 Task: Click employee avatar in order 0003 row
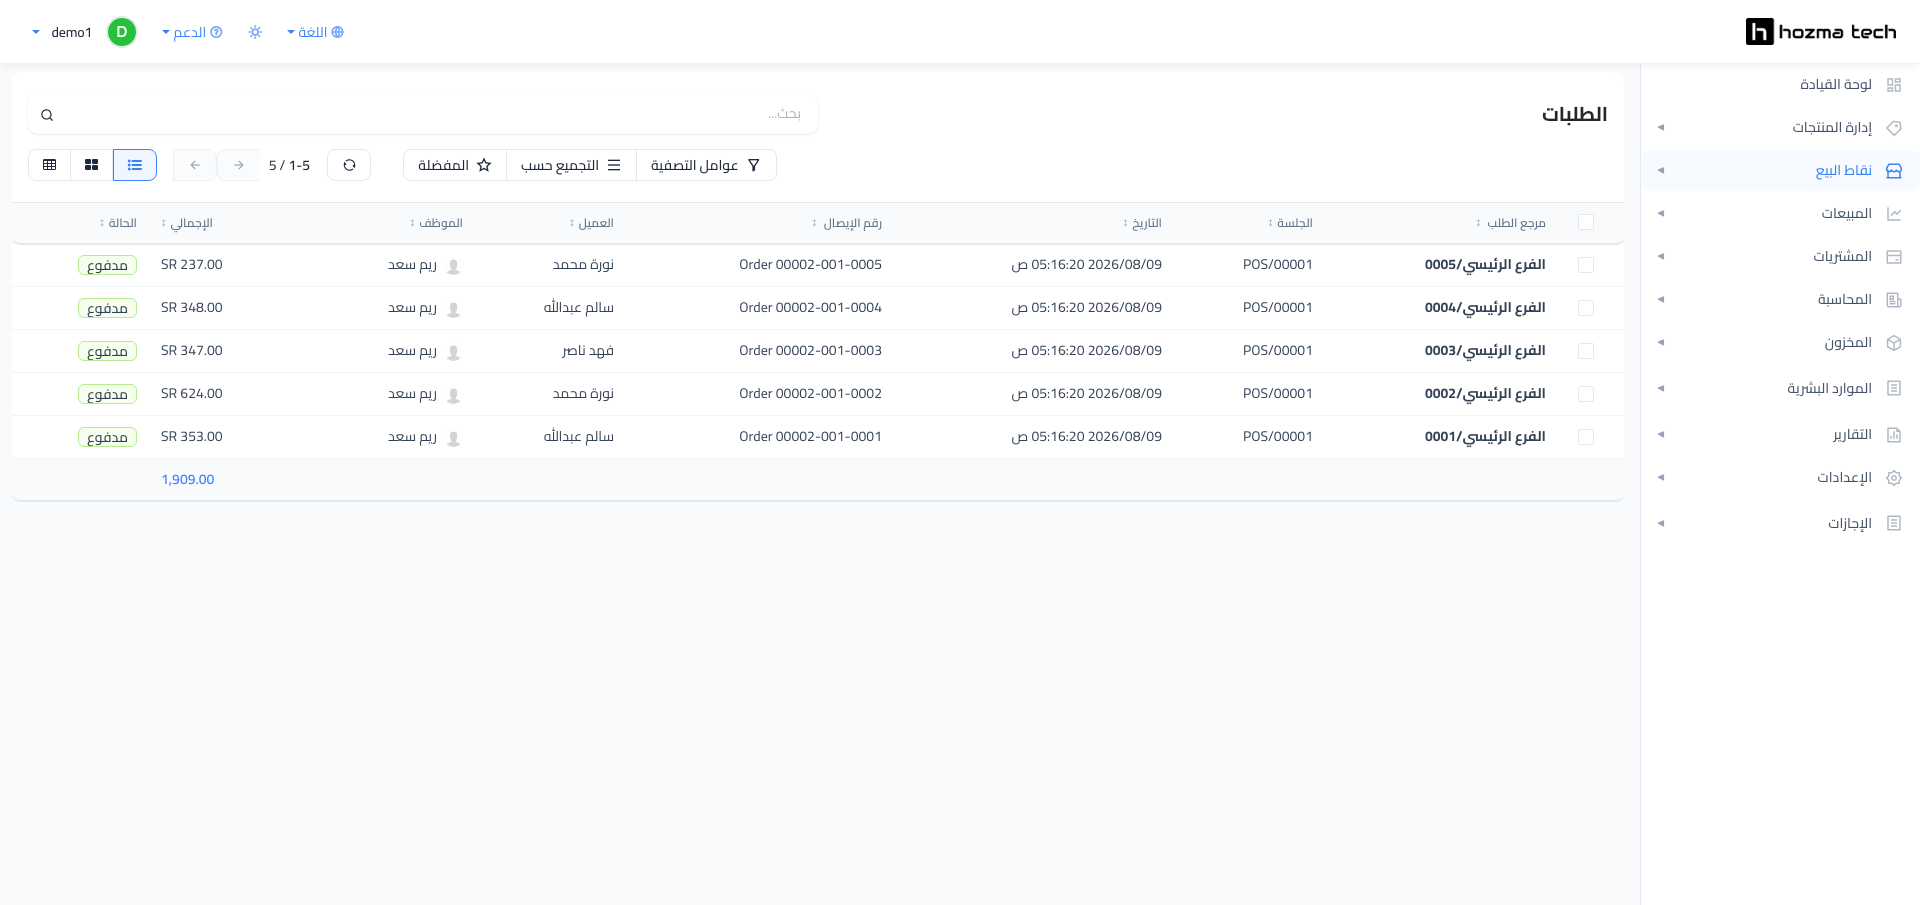[x=453, y=352]
